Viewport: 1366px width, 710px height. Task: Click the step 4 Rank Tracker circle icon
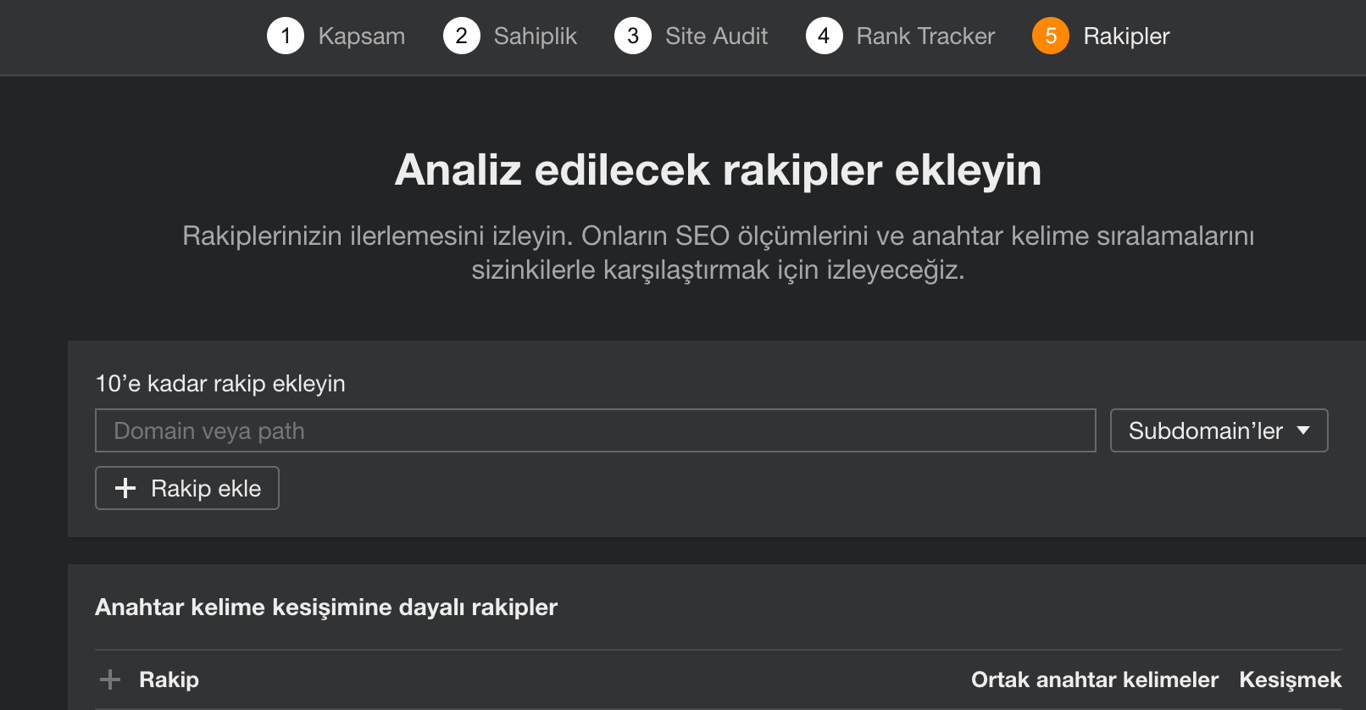click(x=824, y=36)
